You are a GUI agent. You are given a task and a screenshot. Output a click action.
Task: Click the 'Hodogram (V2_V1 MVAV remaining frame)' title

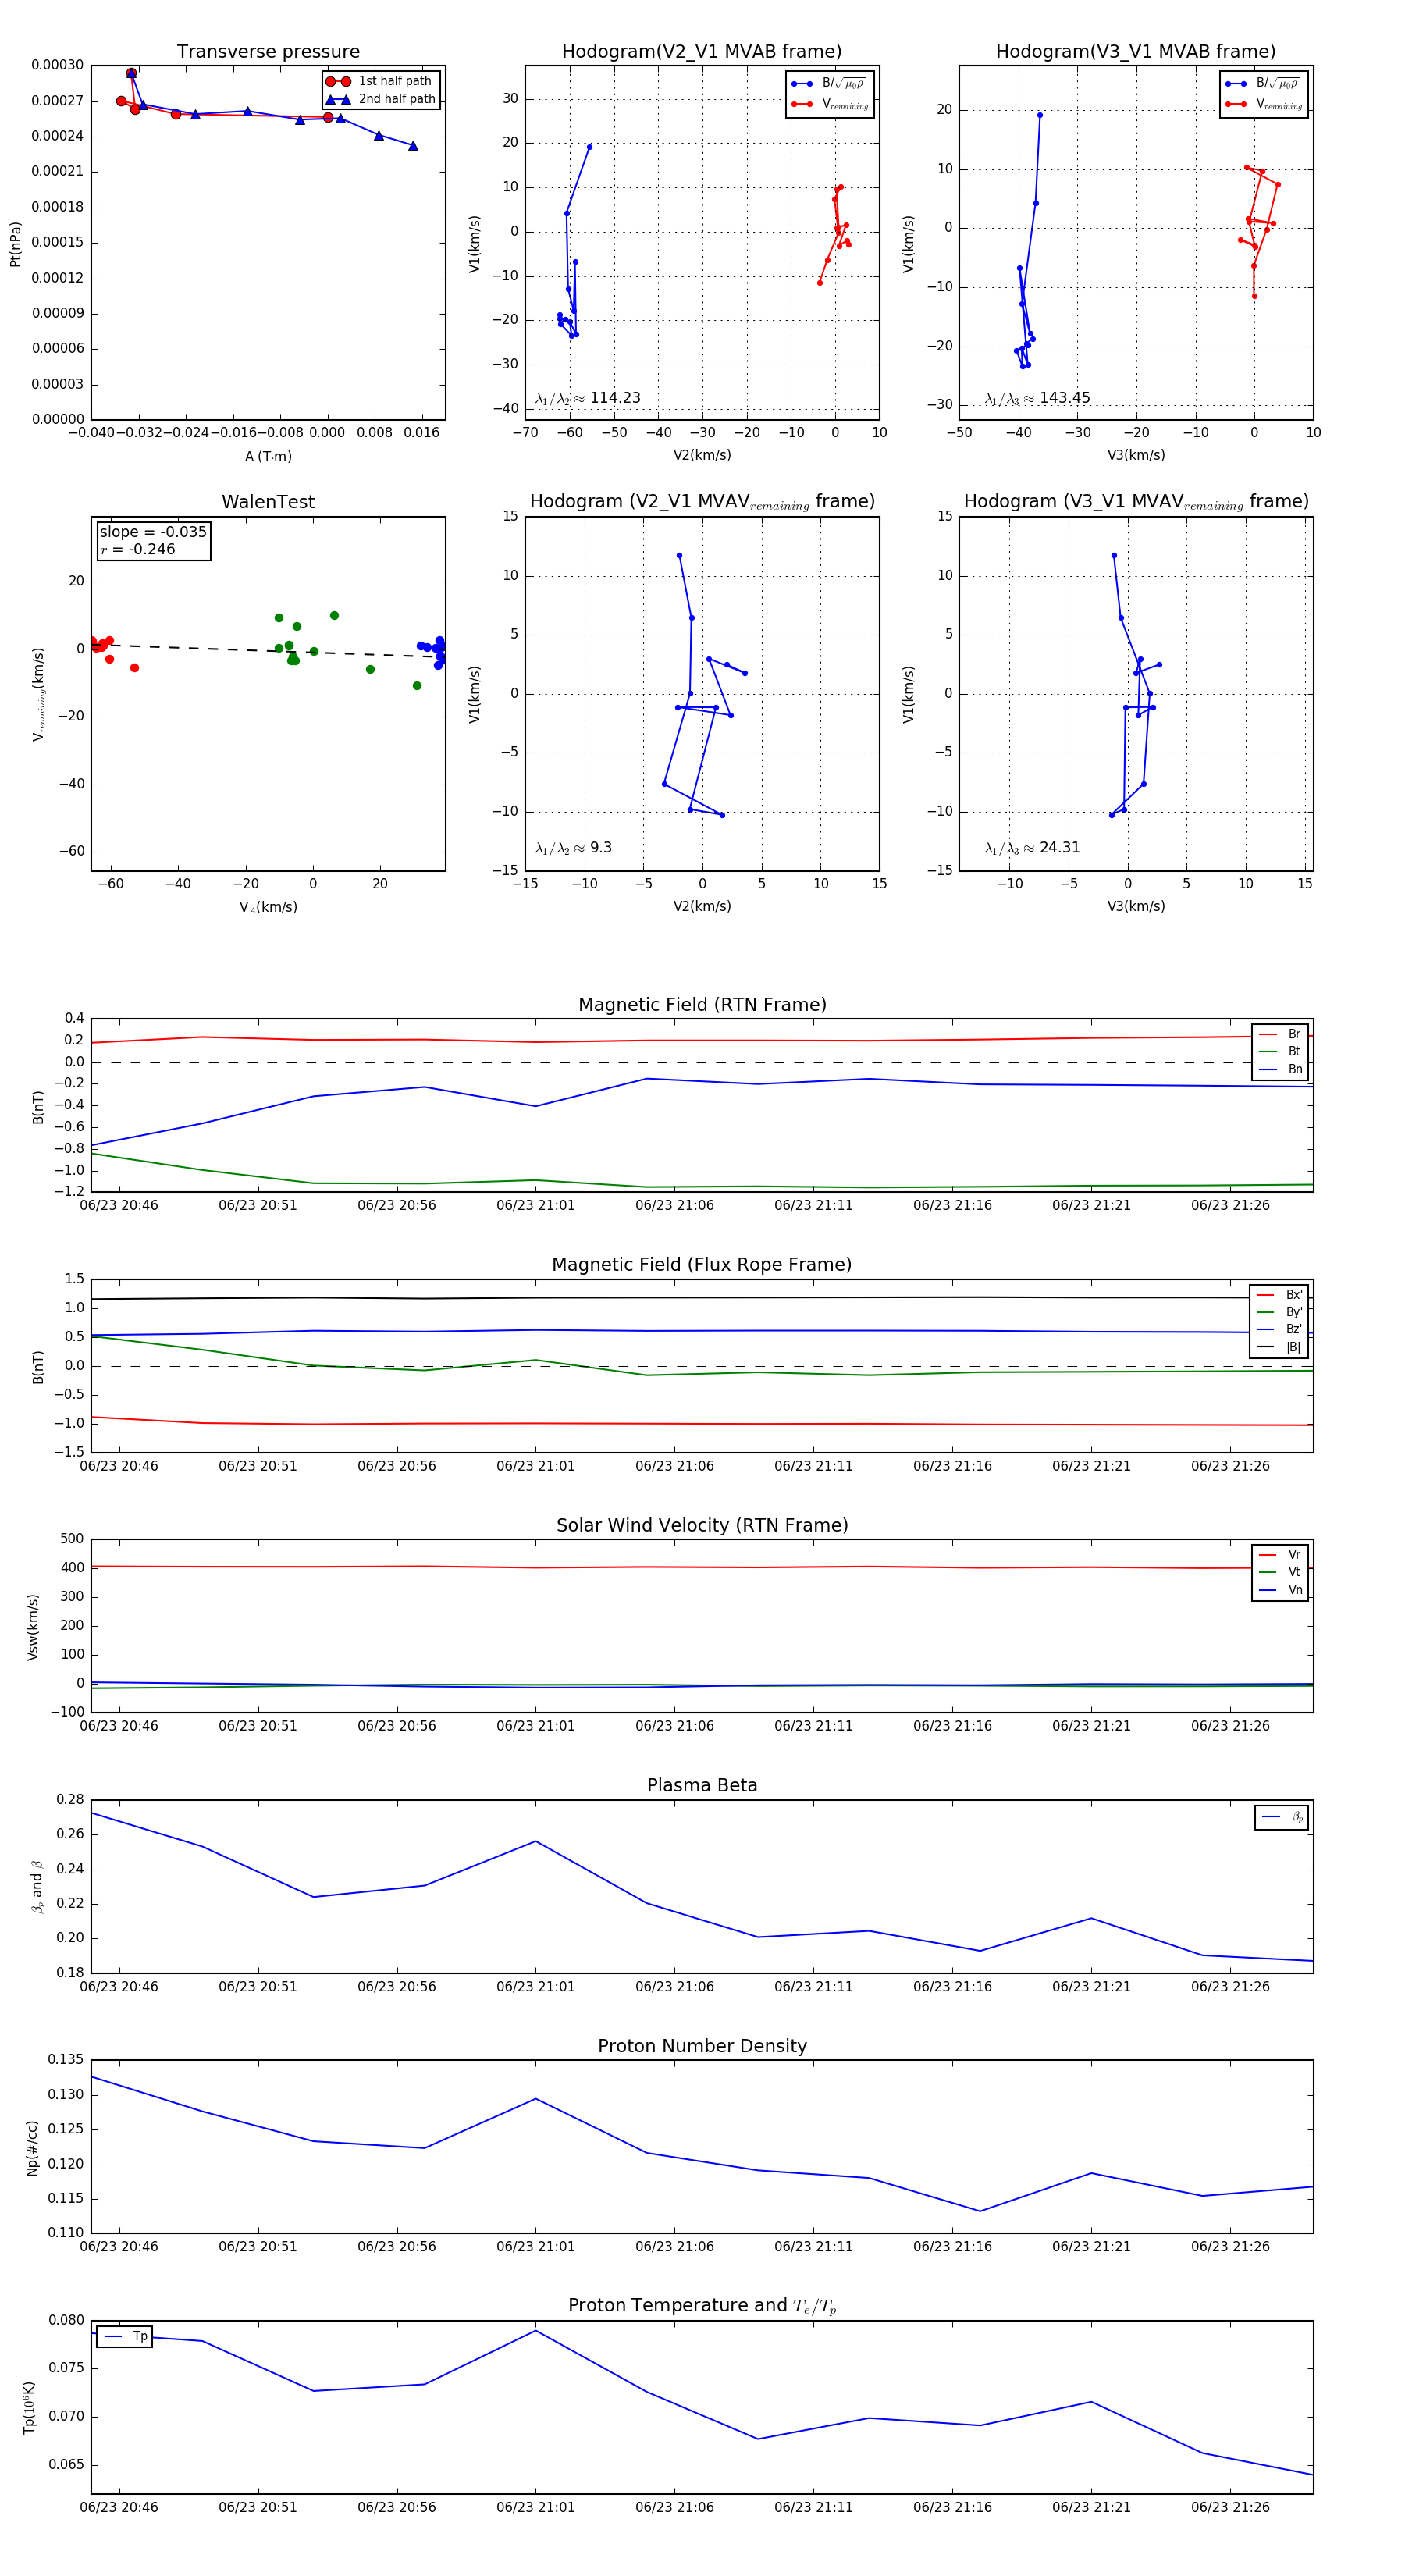pos(702,502)
